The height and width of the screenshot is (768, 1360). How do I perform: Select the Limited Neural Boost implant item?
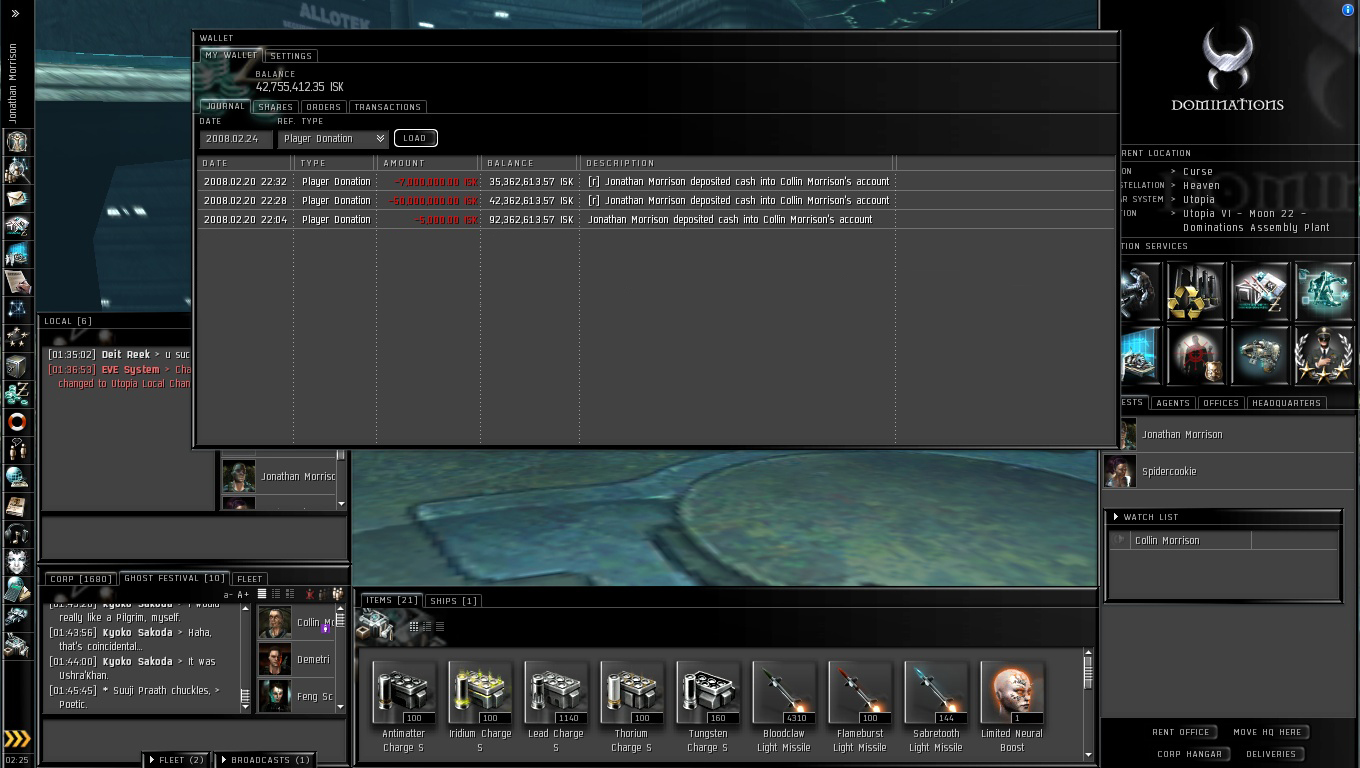(x=1012, y=706)
